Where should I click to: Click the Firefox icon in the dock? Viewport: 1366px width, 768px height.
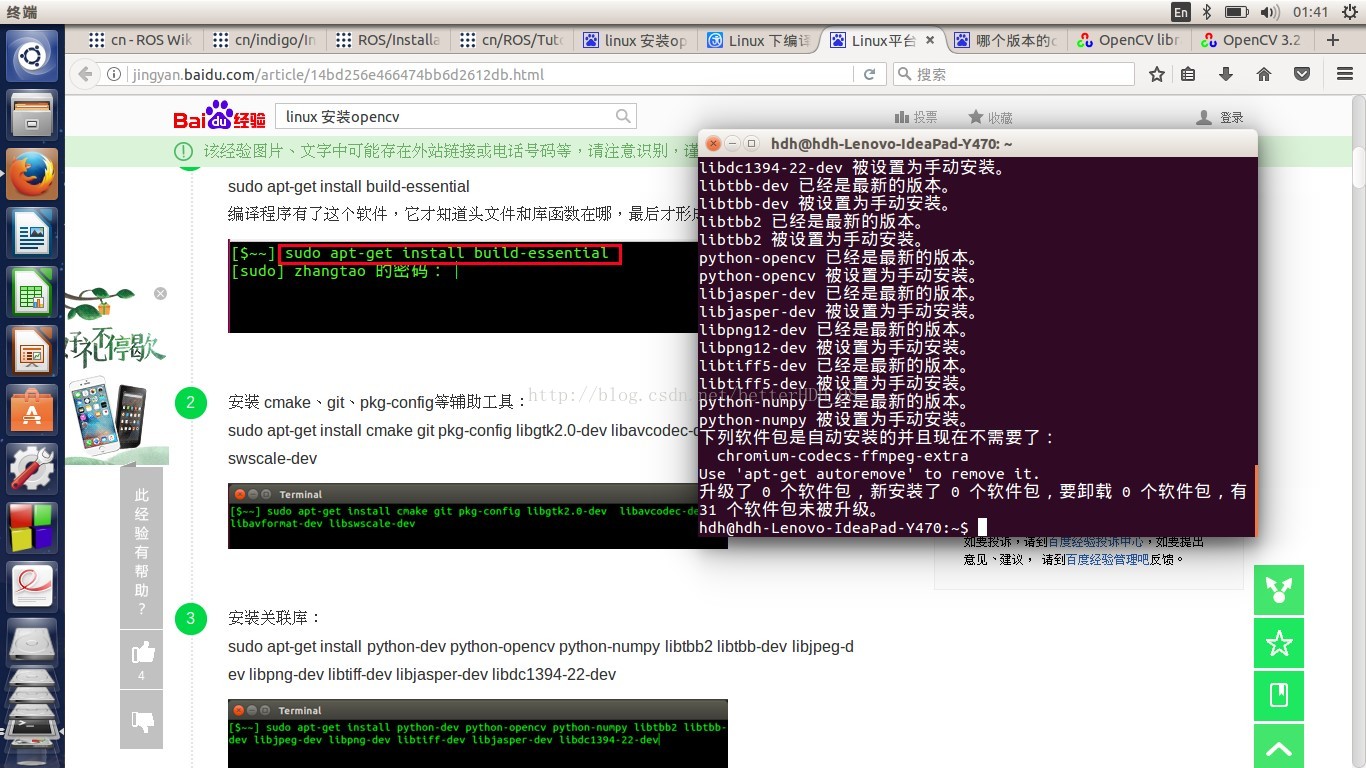pos(32,176)
